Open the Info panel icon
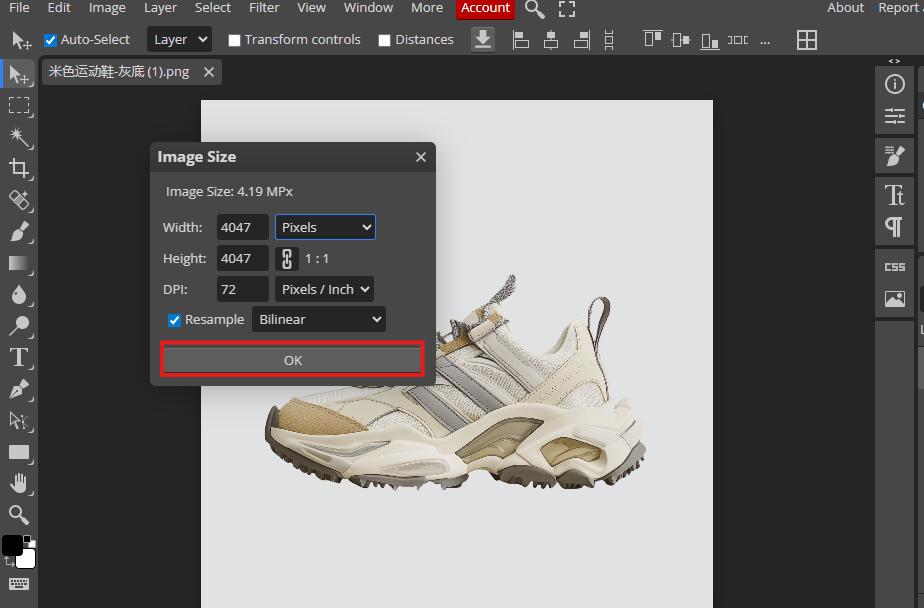 [x=894, y=85]
